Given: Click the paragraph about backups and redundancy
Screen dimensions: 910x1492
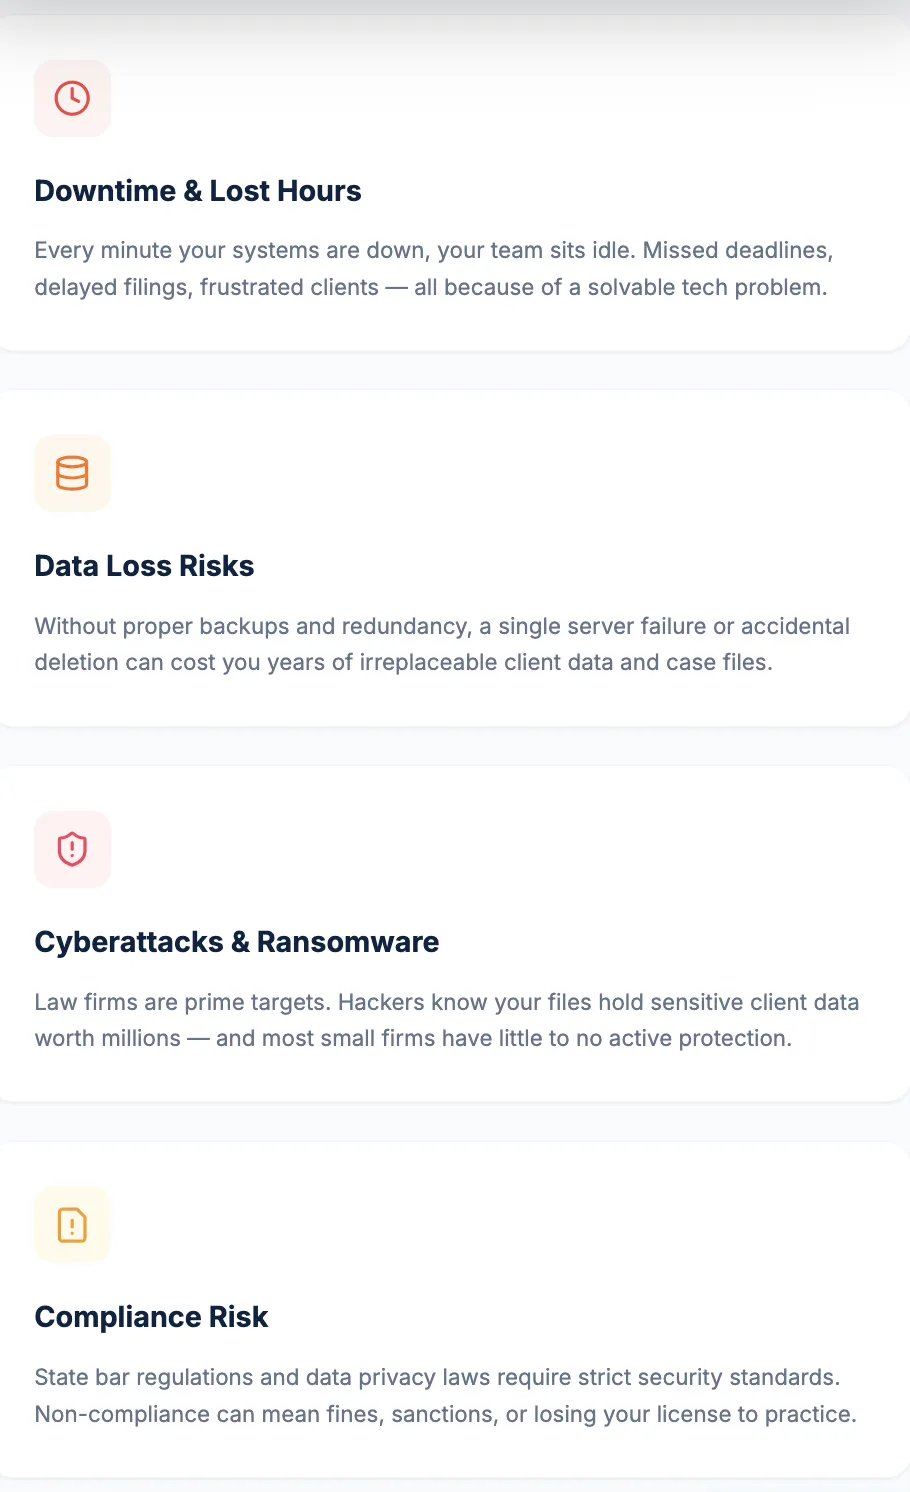Looking at the screenshot, I should click(442, 644).
